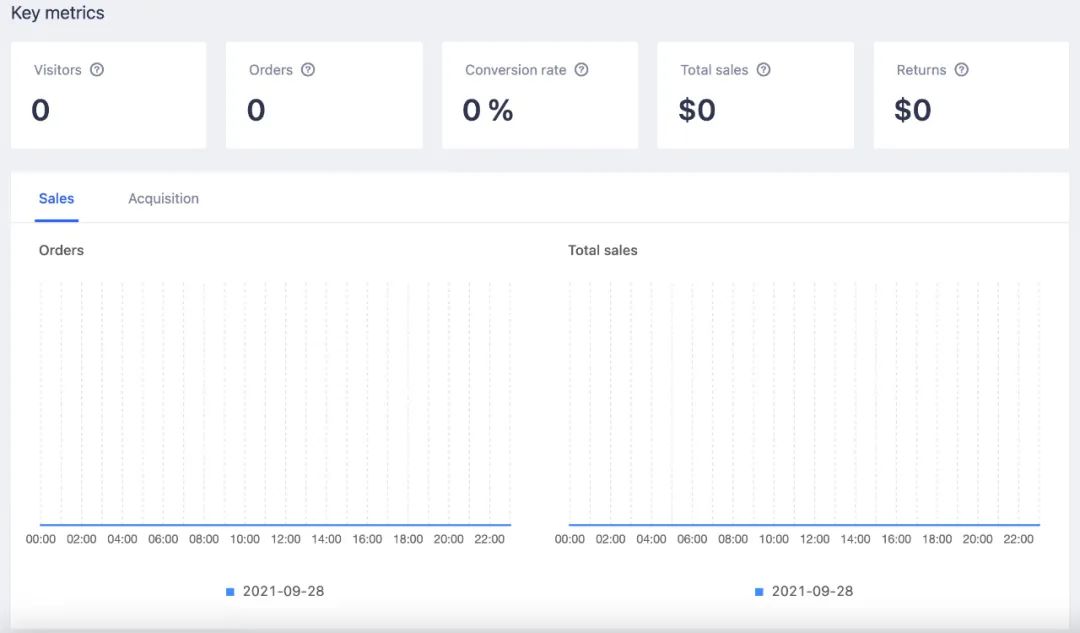Select the Conversion rate 0 % card
Viewport: 1080px width, 633px height.
pos(540,95)
